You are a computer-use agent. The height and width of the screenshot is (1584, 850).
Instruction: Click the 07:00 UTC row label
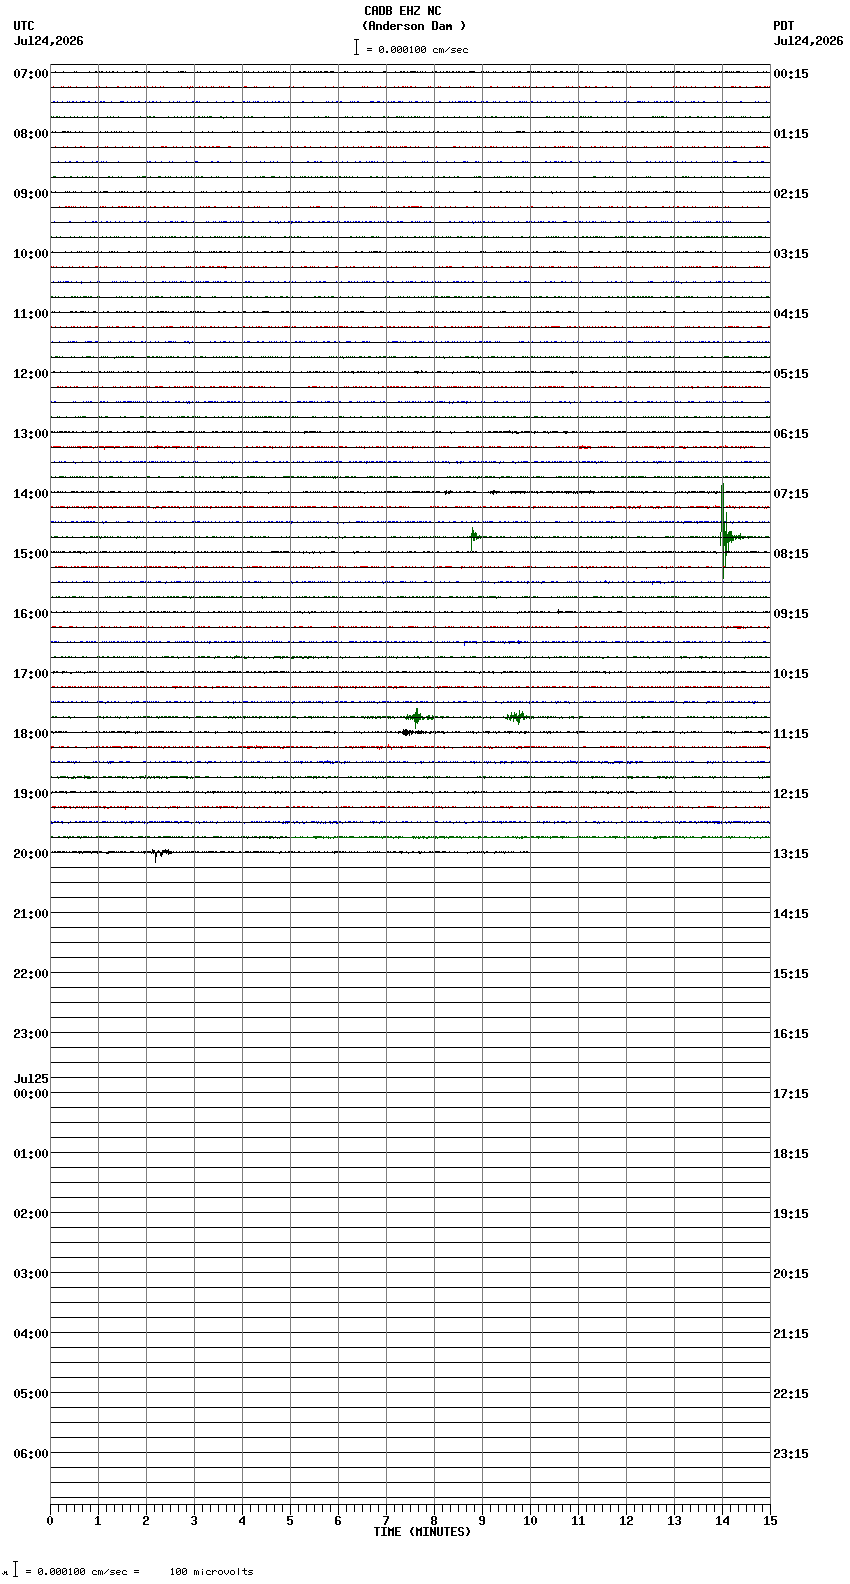[31, 74]
